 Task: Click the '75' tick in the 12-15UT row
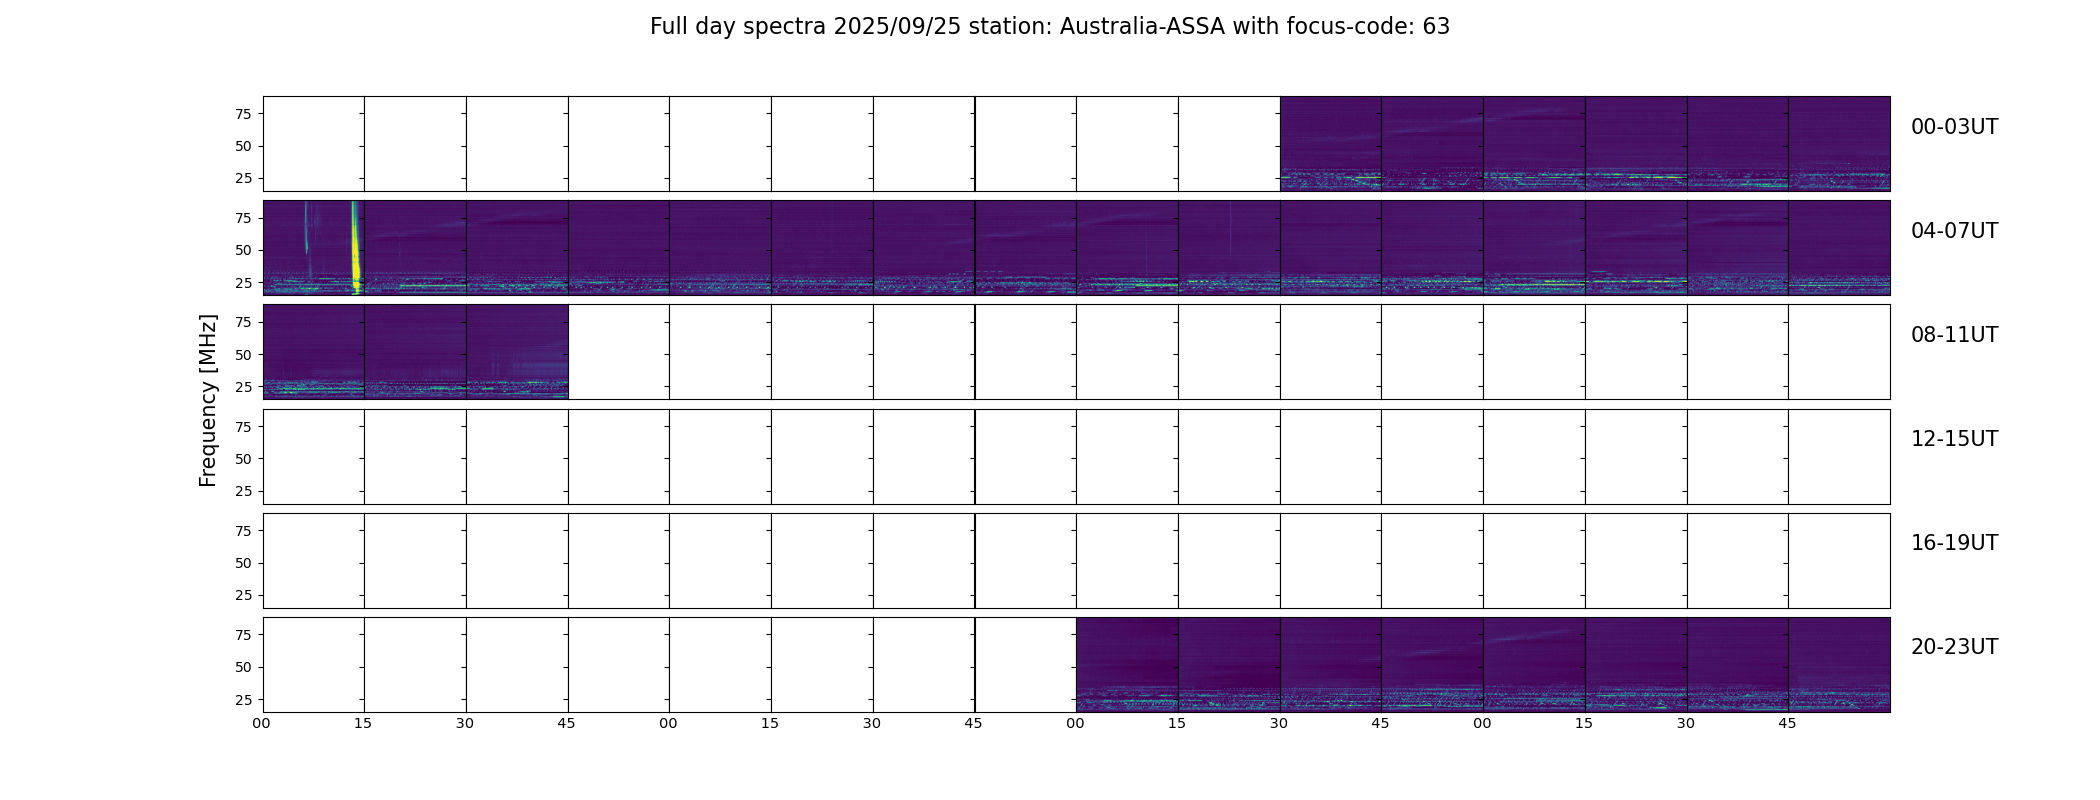pyautogui.click(x=243, y=427)
